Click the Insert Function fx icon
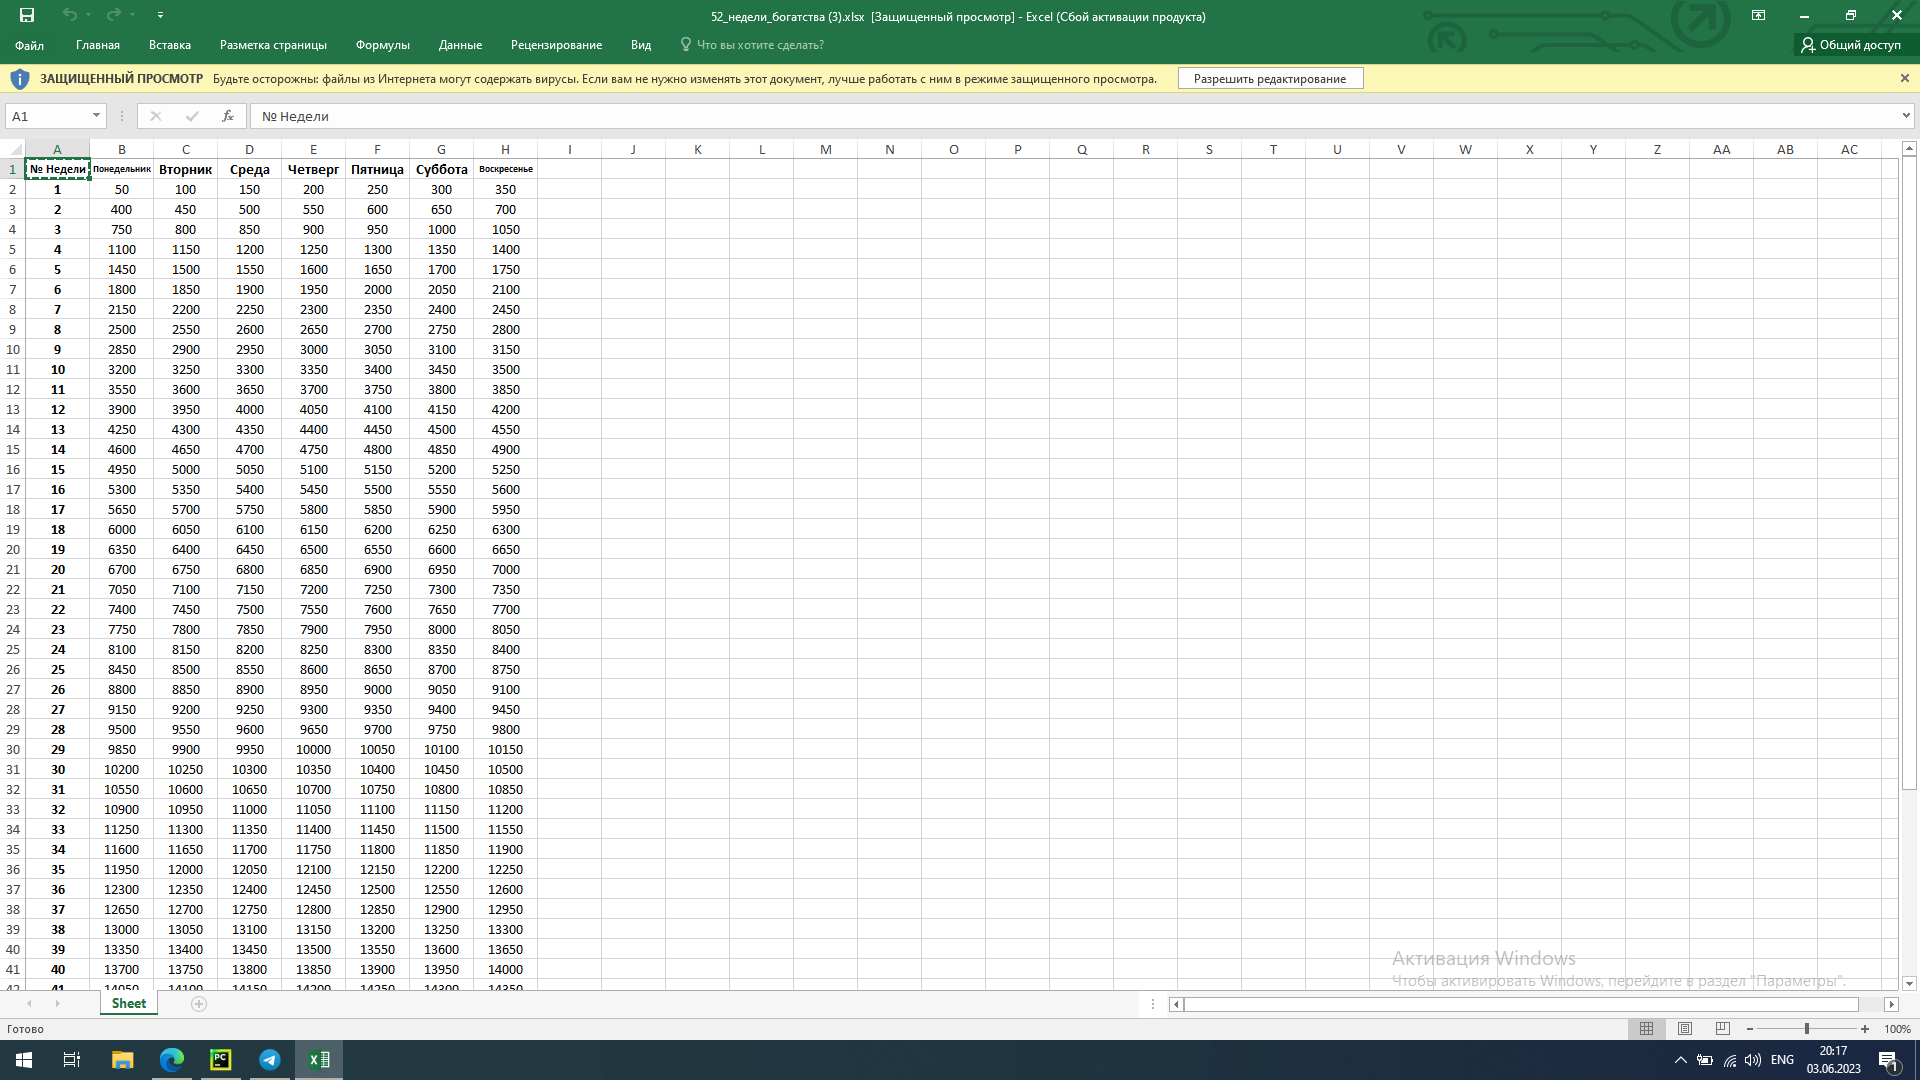The image size is (1920, 1080). click(x=228, y=116)
